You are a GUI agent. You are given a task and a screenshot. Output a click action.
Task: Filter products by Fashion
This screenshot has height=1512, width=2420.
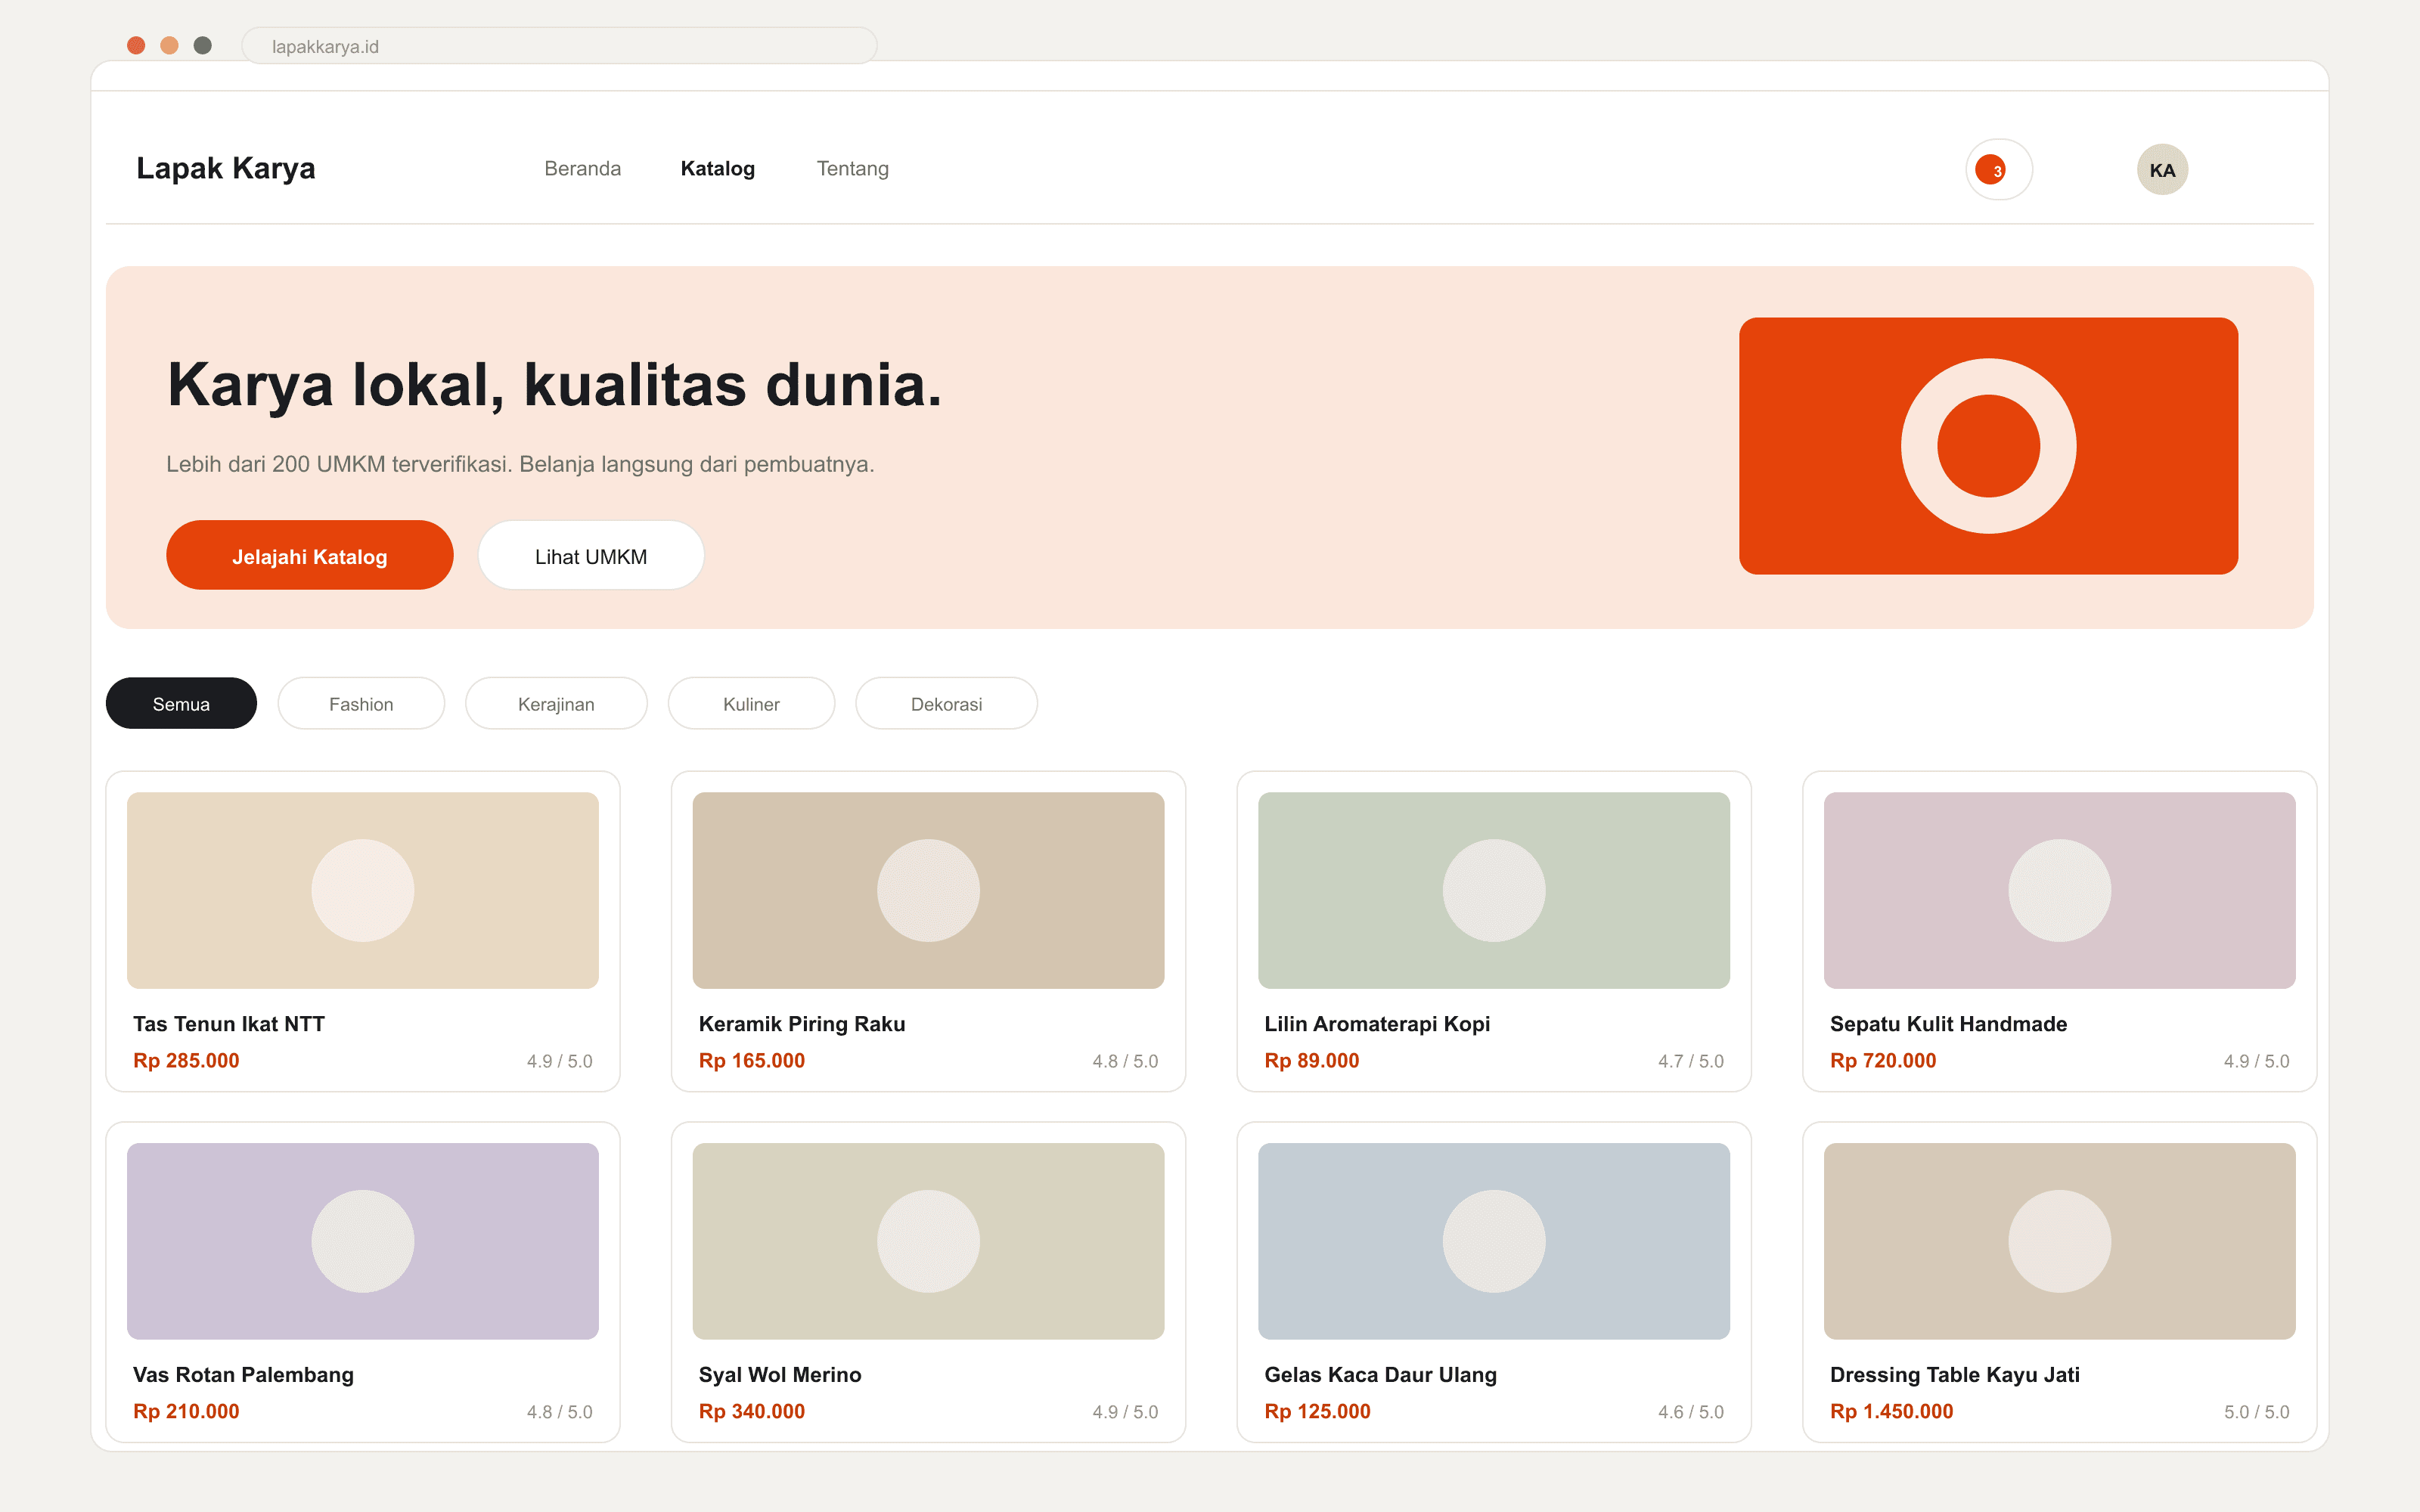[x=361, y=704]
